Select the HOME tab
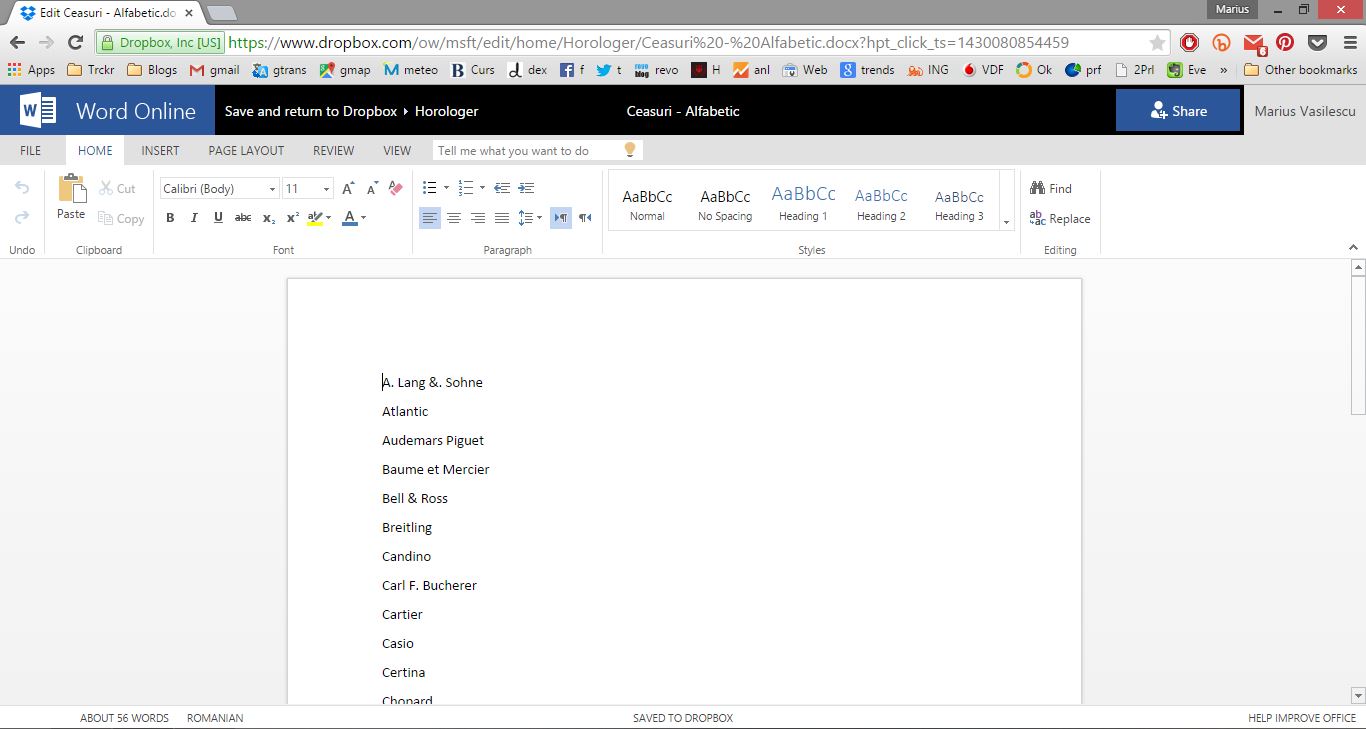 95,150
